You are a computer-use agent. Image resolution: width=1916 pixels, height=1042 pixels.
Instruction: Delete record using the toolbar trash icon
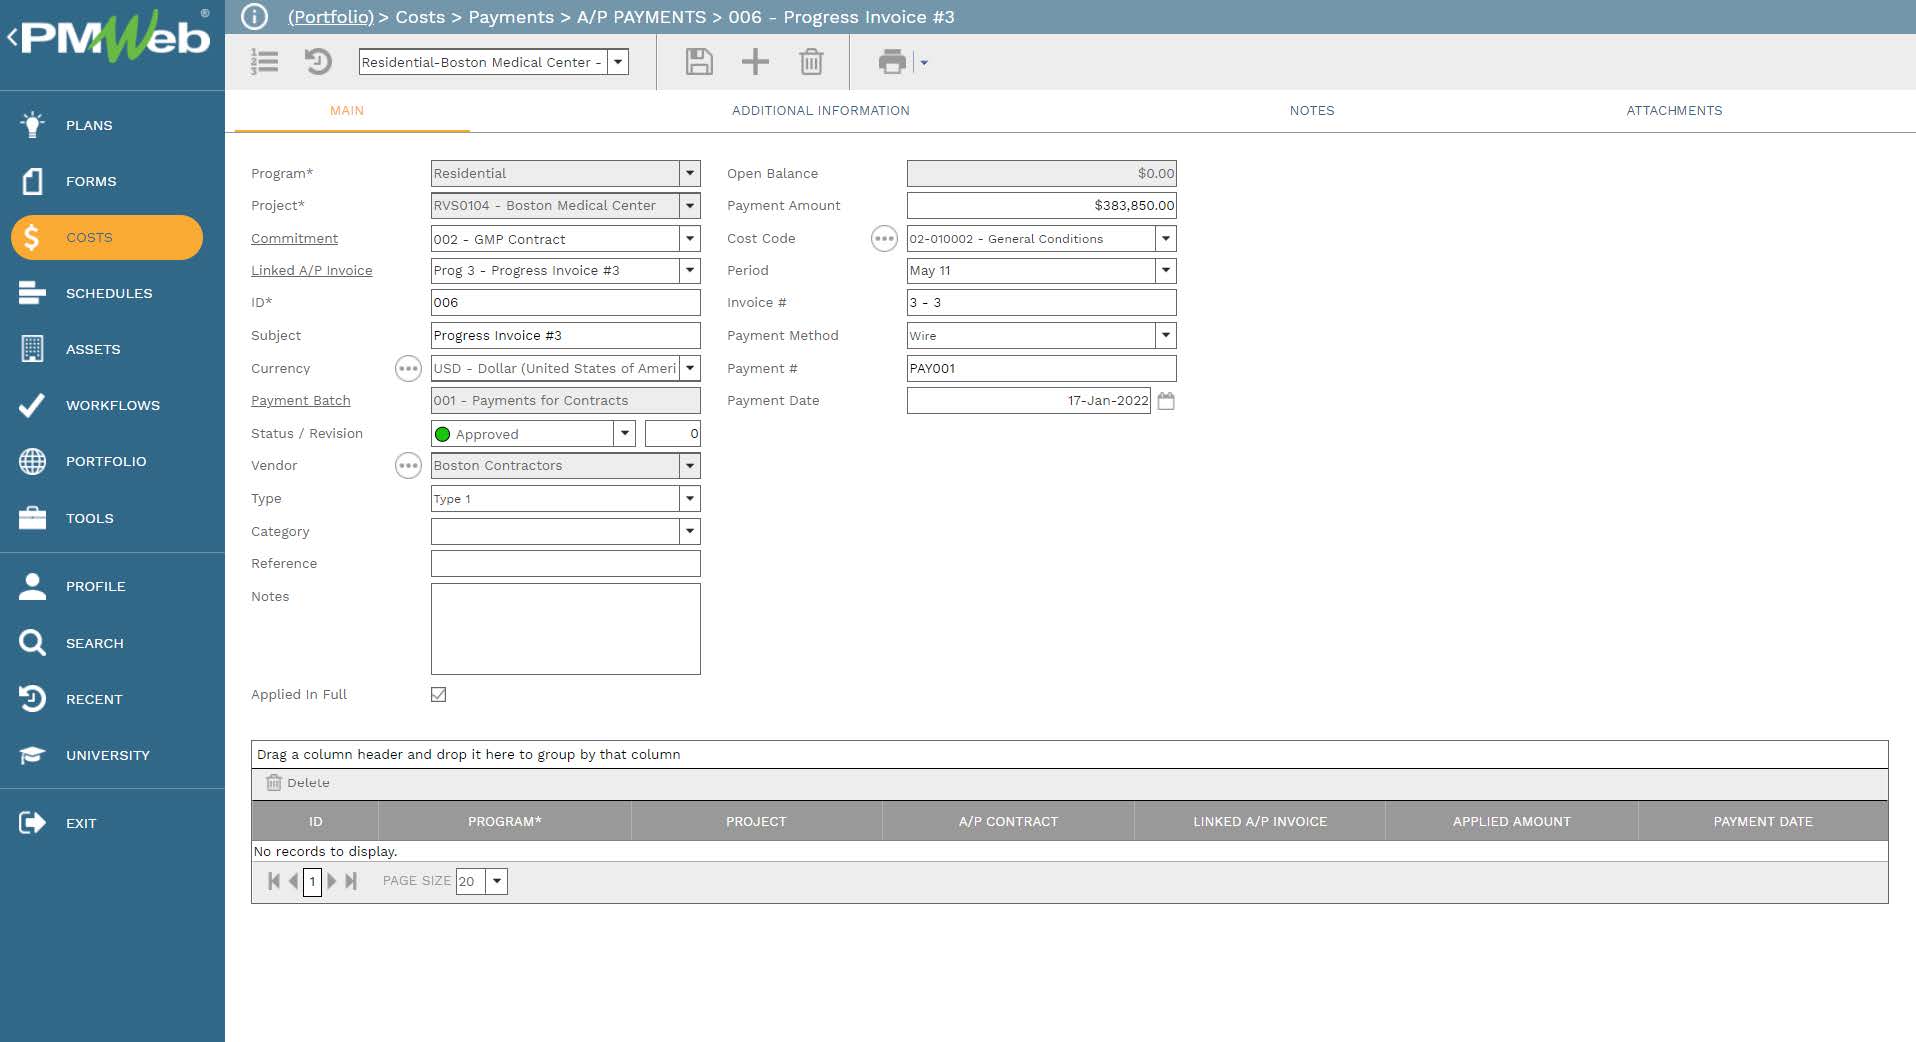coord(811,62)
